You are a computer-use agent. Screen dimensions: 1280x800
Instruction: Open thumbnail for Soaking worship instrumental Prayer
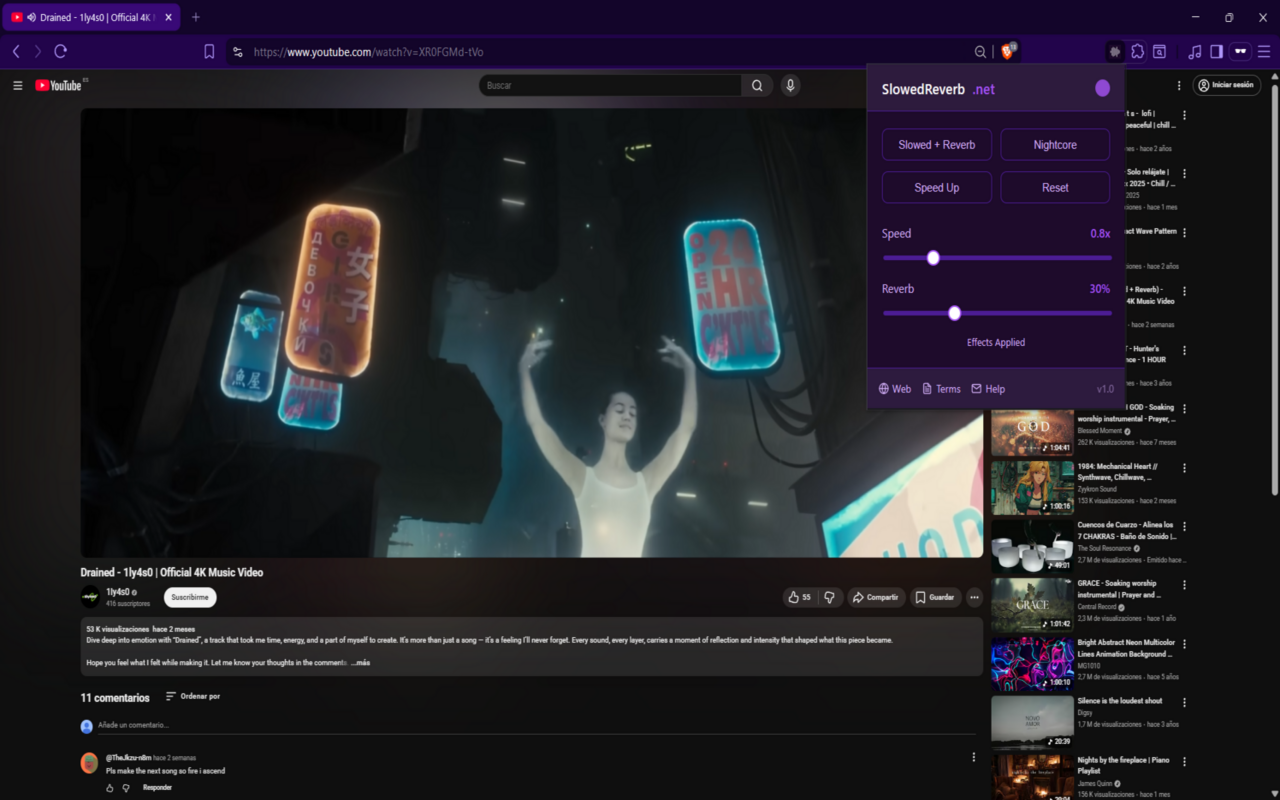coord(1032,428)
